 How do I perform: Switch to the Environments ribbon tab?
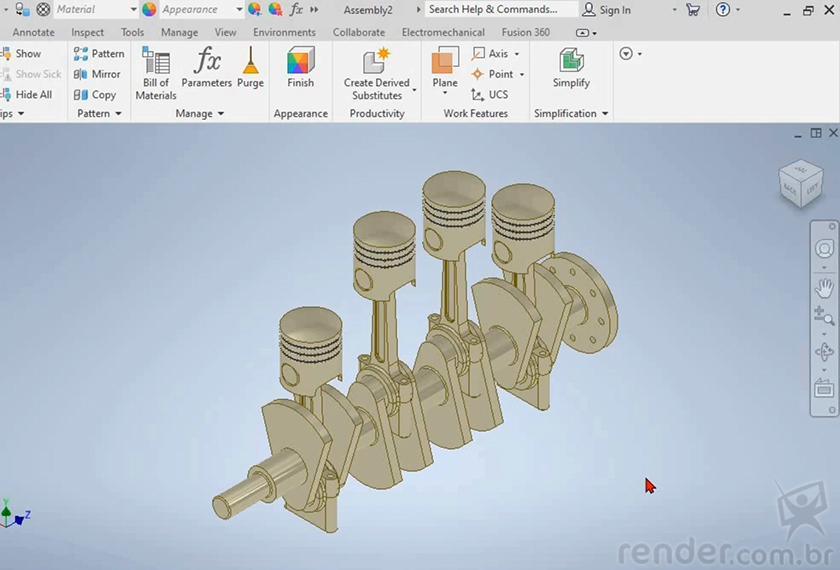click(x=284, y=32)
